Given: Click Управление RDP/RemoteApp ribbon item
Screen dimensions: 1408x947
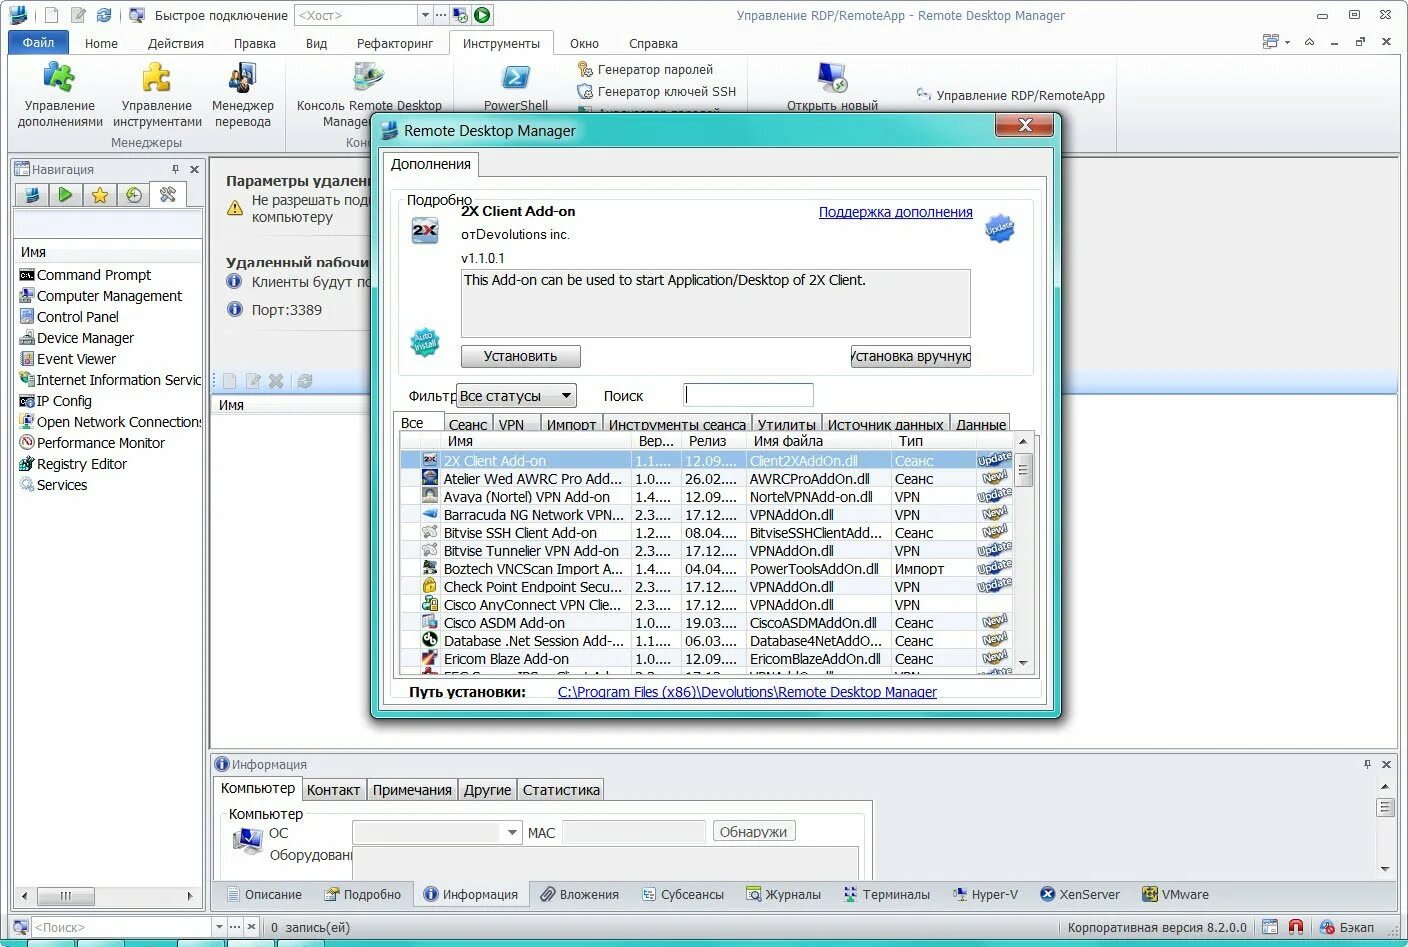Looking at the screenshot, I should (x=1010, y=95).
